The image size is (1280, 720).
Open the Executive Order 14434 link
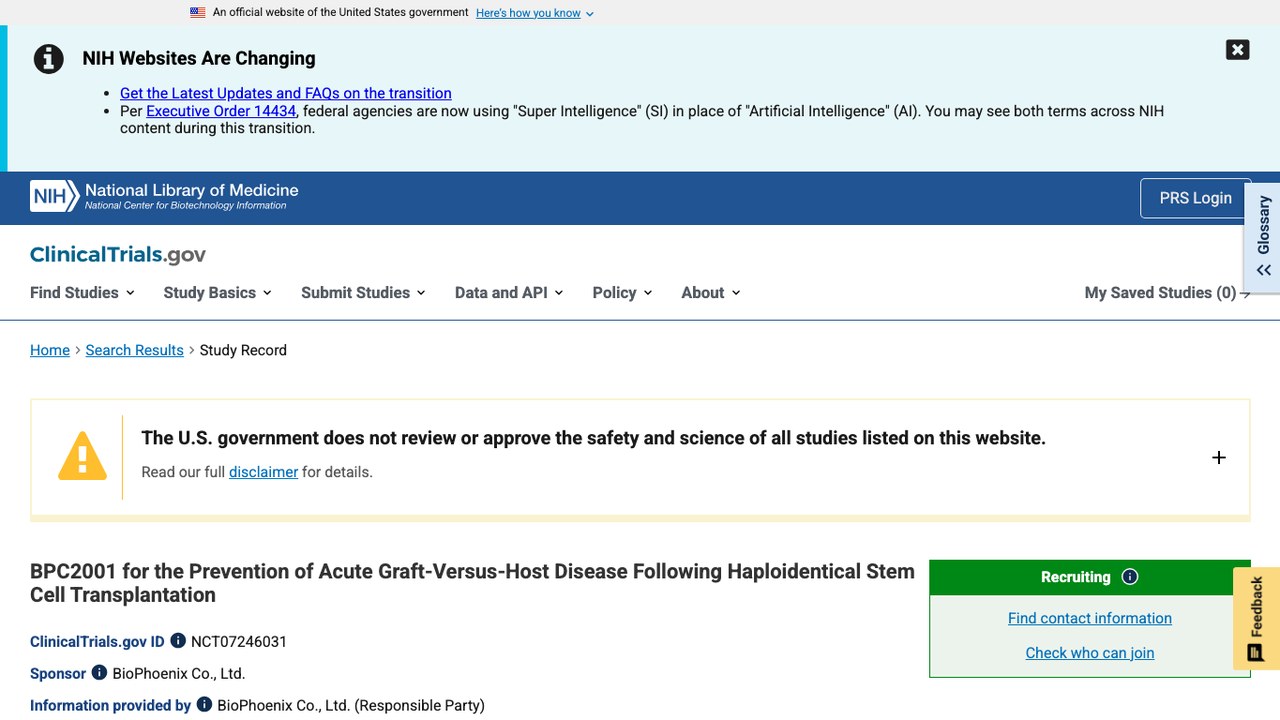tap(221, 111)
